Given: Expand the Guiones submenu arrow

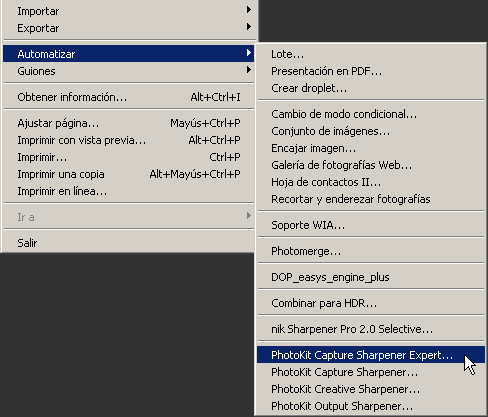Looking at the screenshot, I should click(249, 70).
